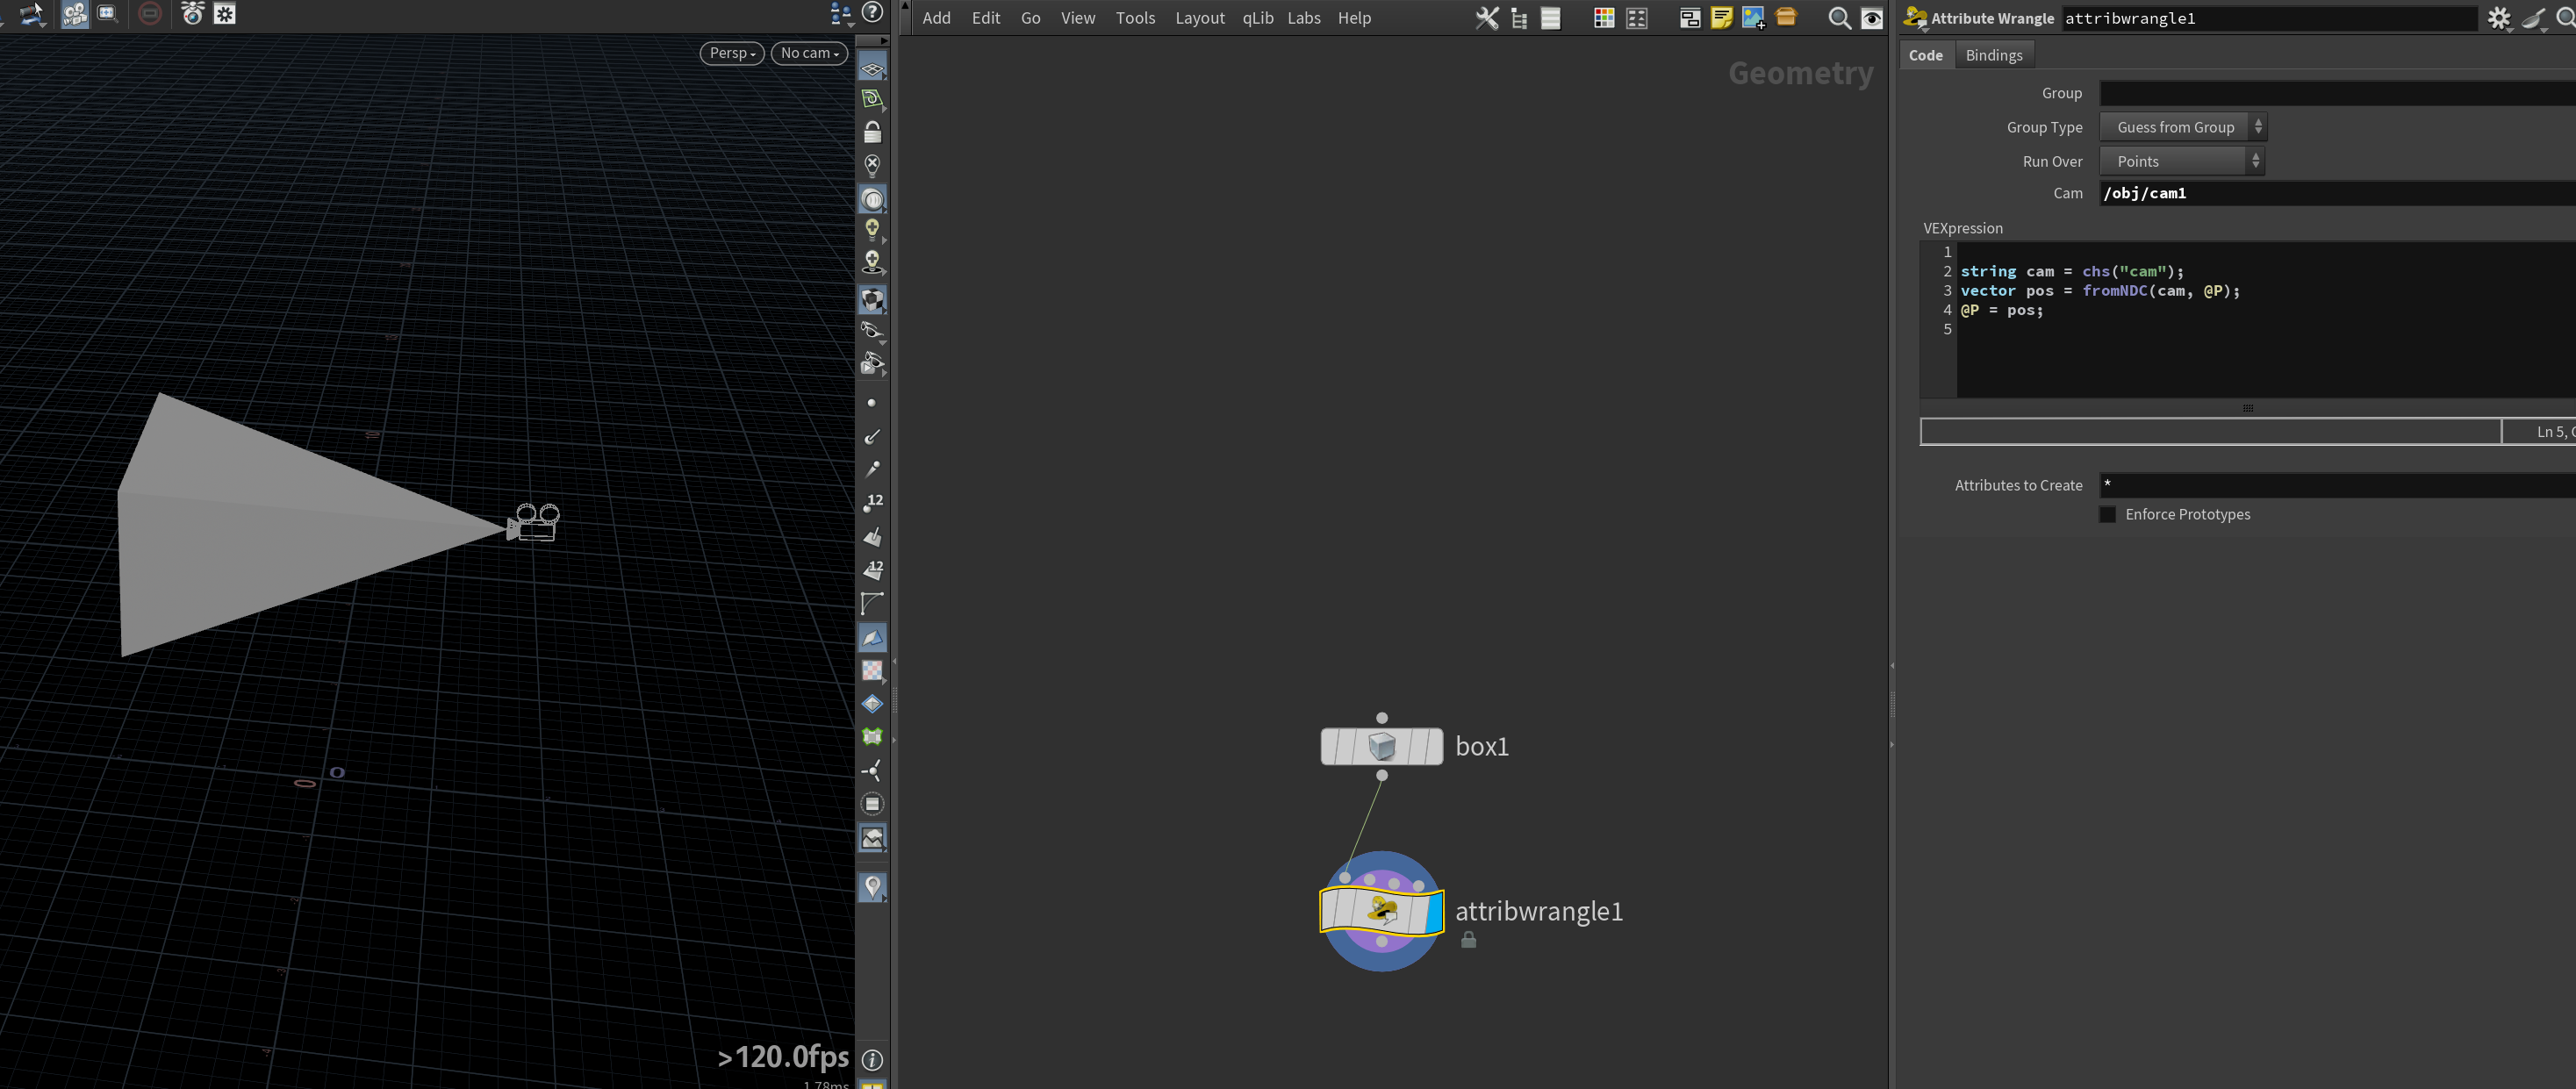Click the Cam path input field
Screen dimensions: 2576x1089
point(2337,193)
